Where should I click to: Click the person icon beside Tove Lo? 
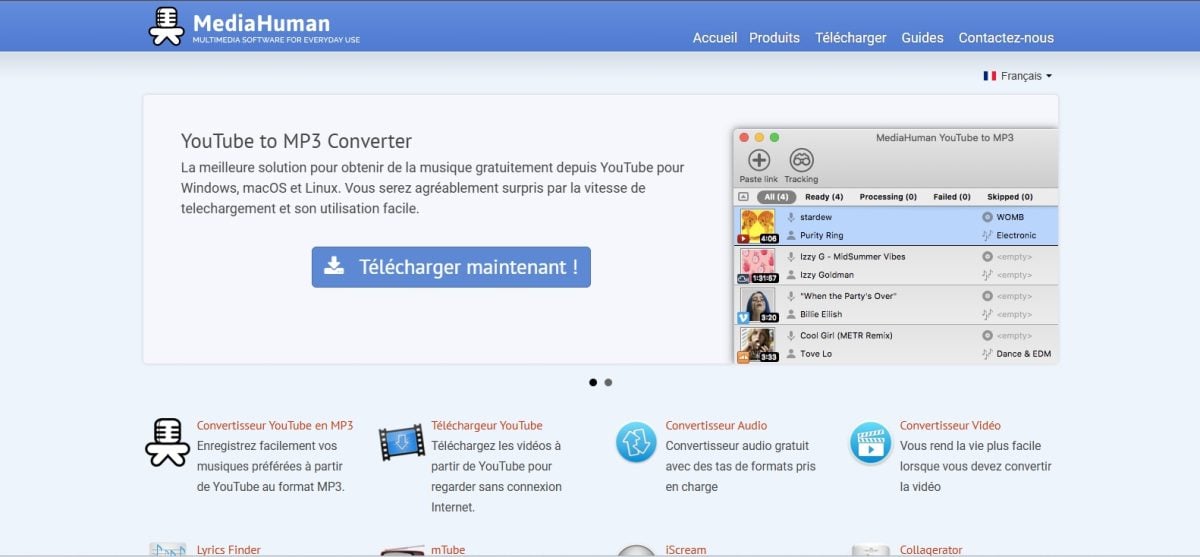click(791, 354)
